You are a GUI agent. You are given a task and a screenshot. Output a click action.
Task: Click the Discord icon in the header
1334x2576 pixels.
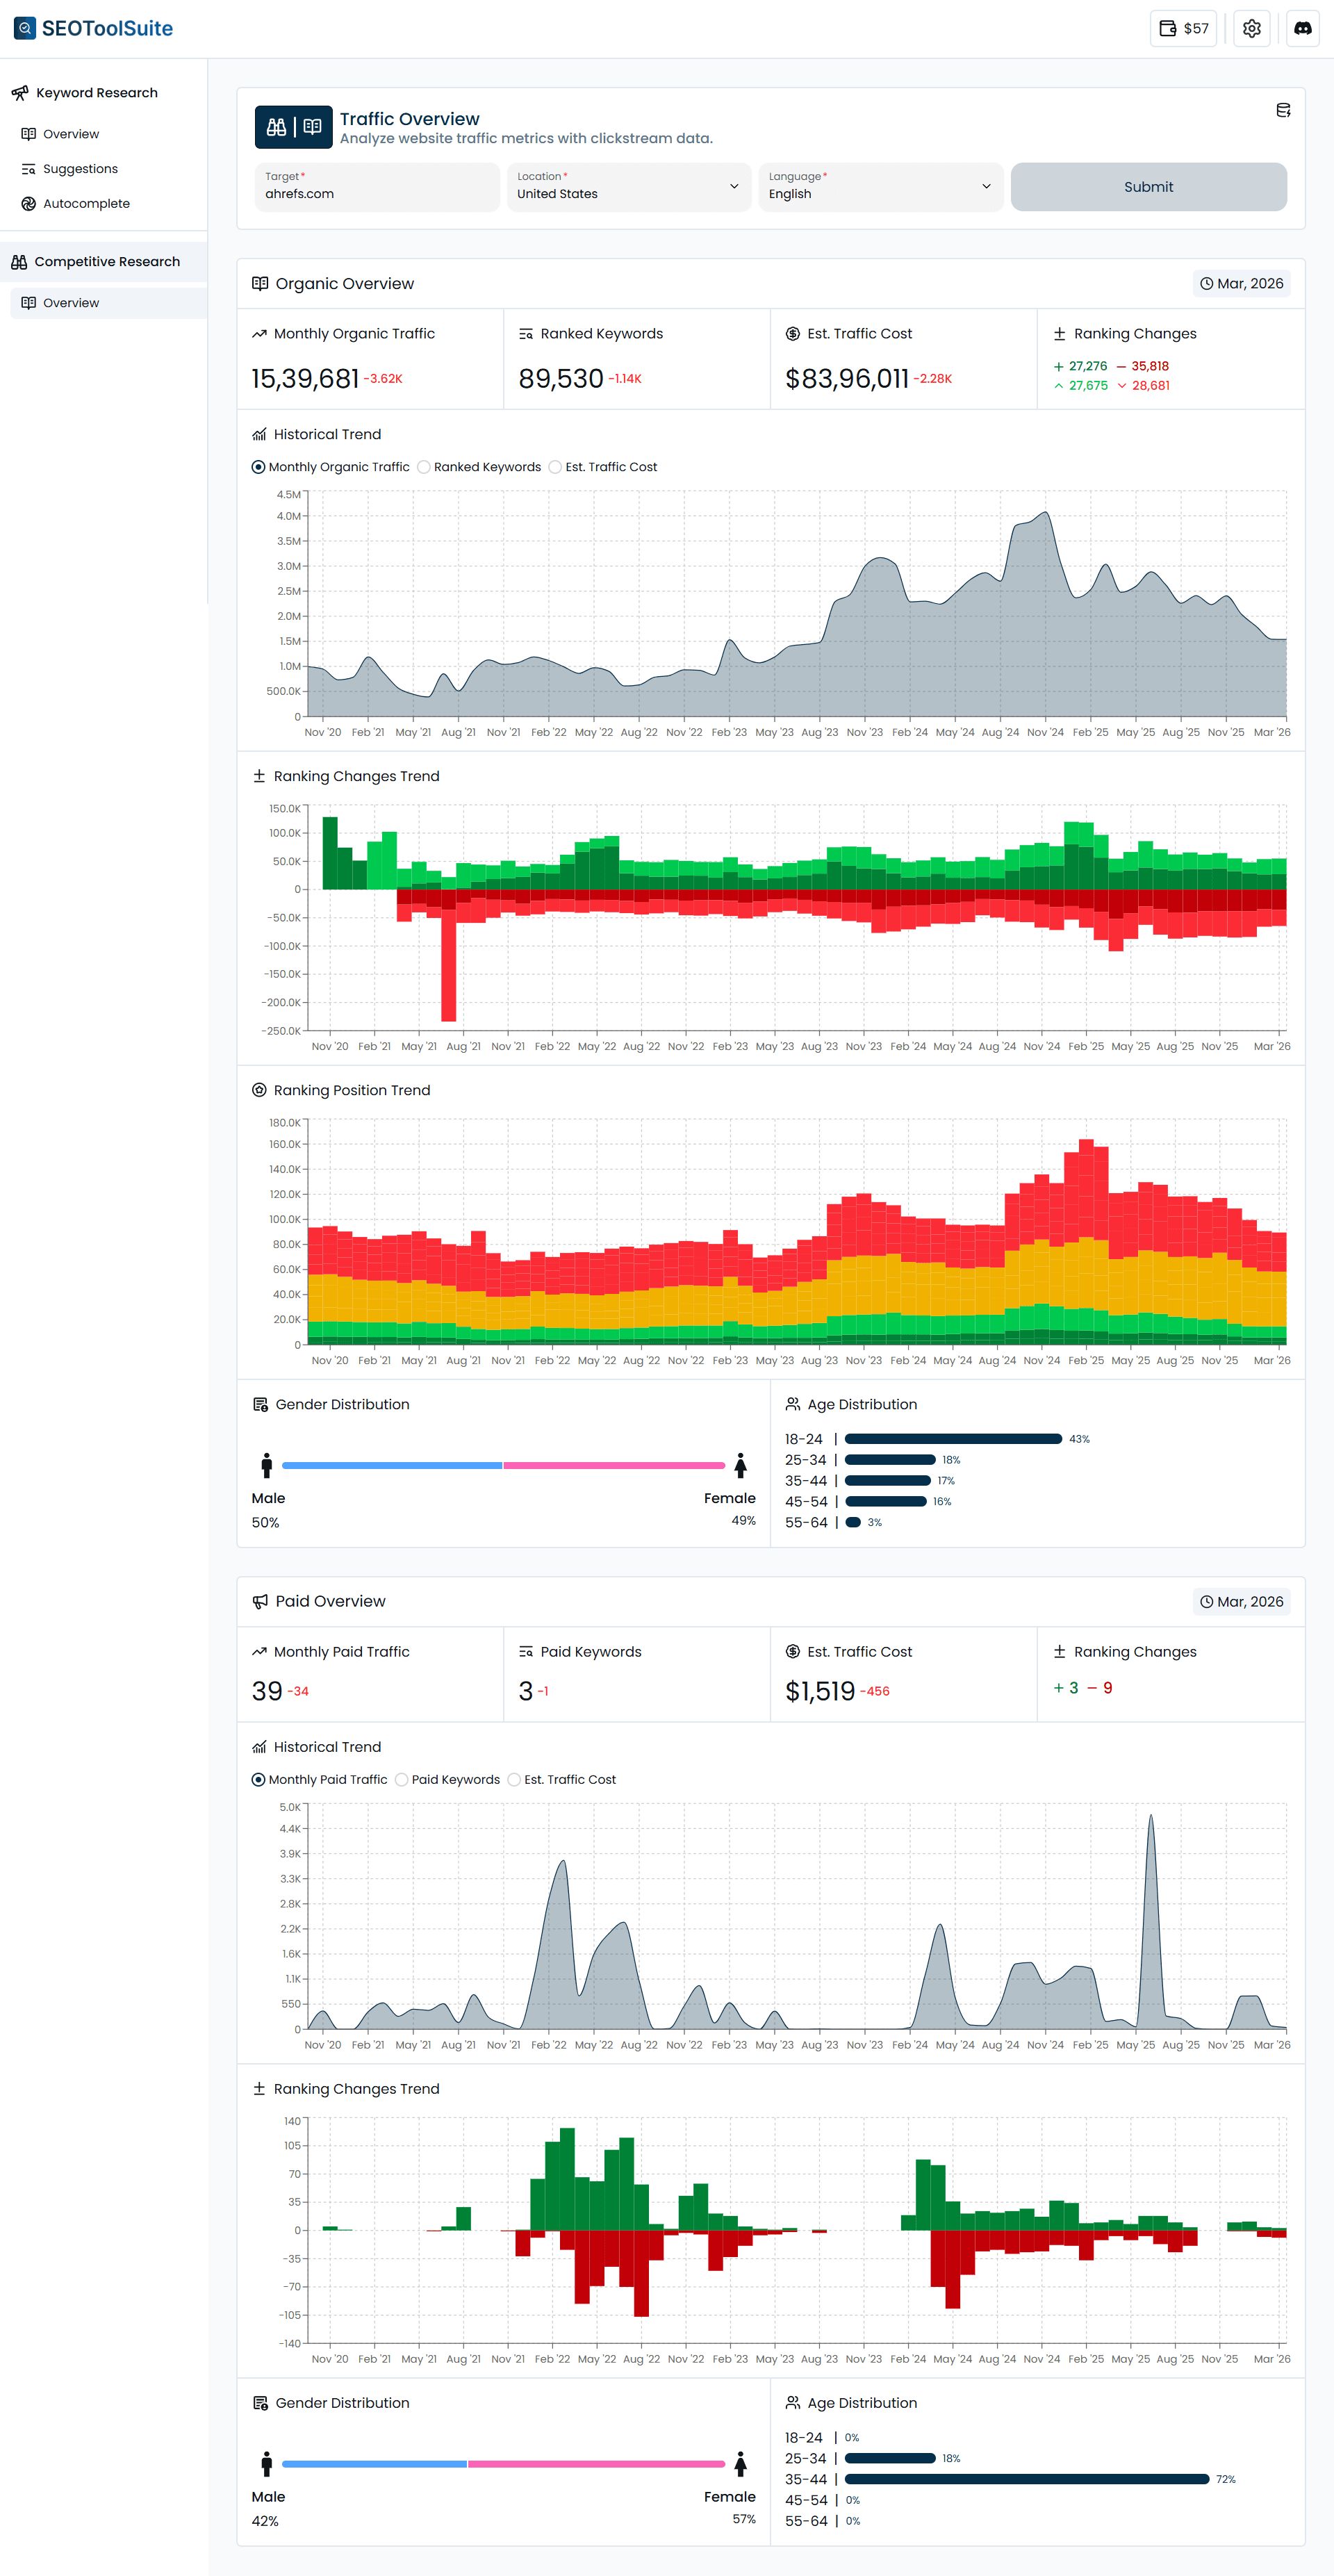(x=1302, y=27)
